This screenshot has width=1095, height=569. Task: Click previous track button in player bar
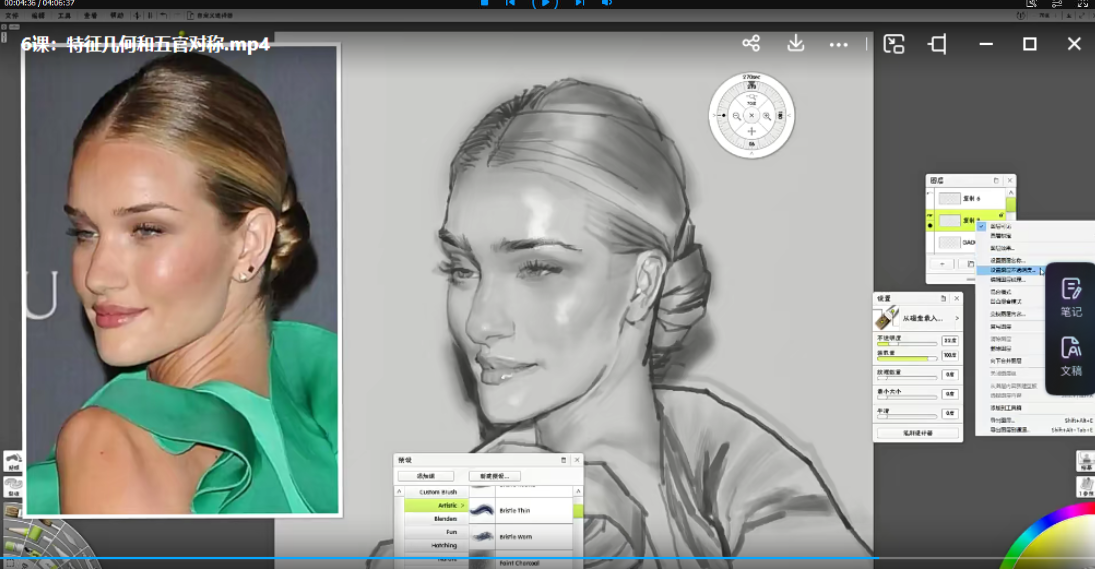click(x=510, y=3)
